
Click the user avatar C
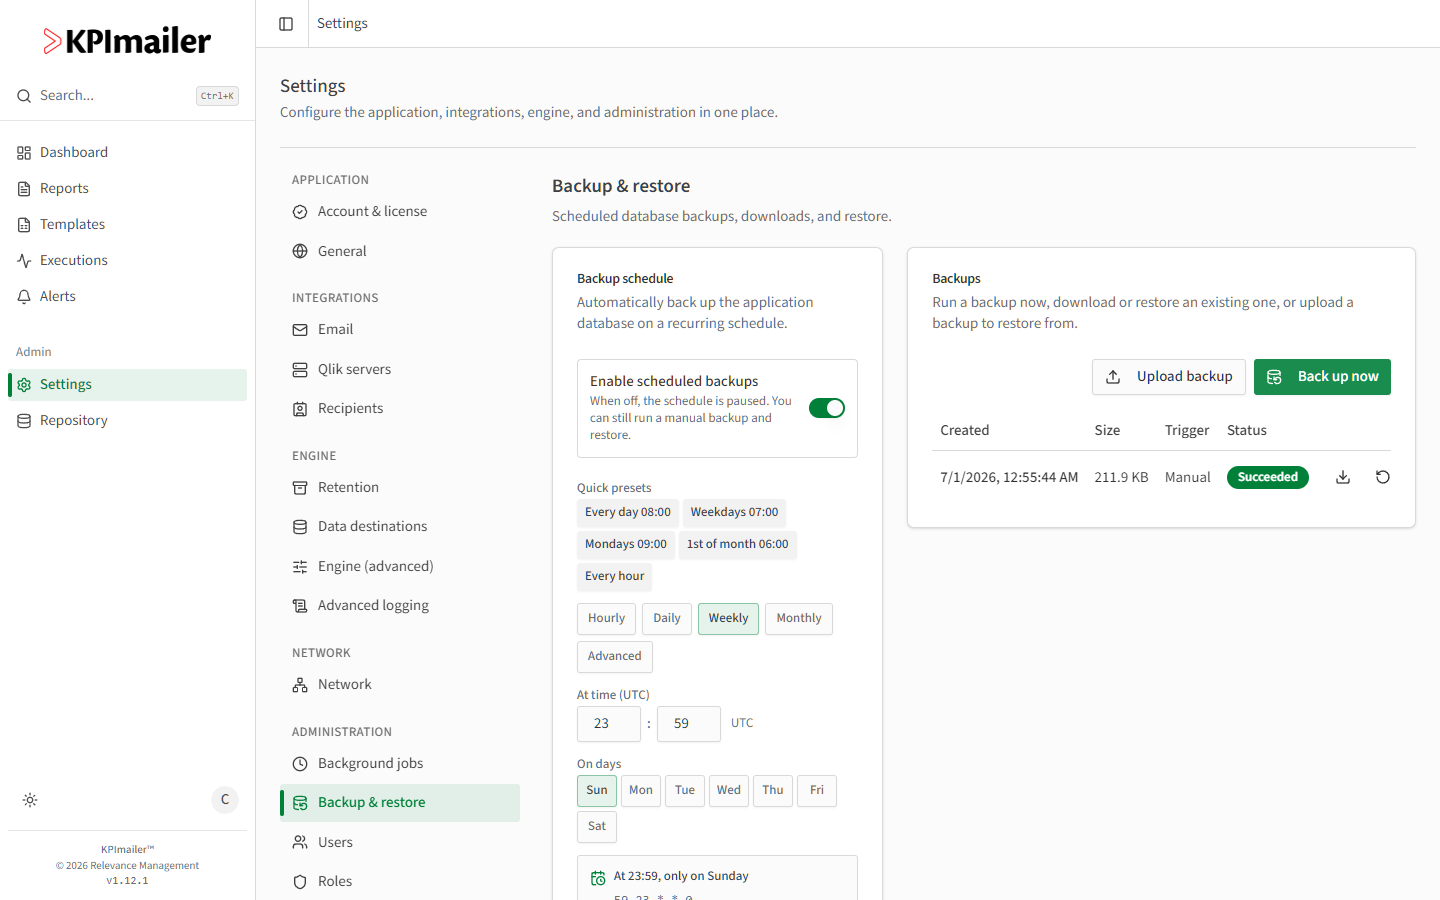click(x=225, y=800)
